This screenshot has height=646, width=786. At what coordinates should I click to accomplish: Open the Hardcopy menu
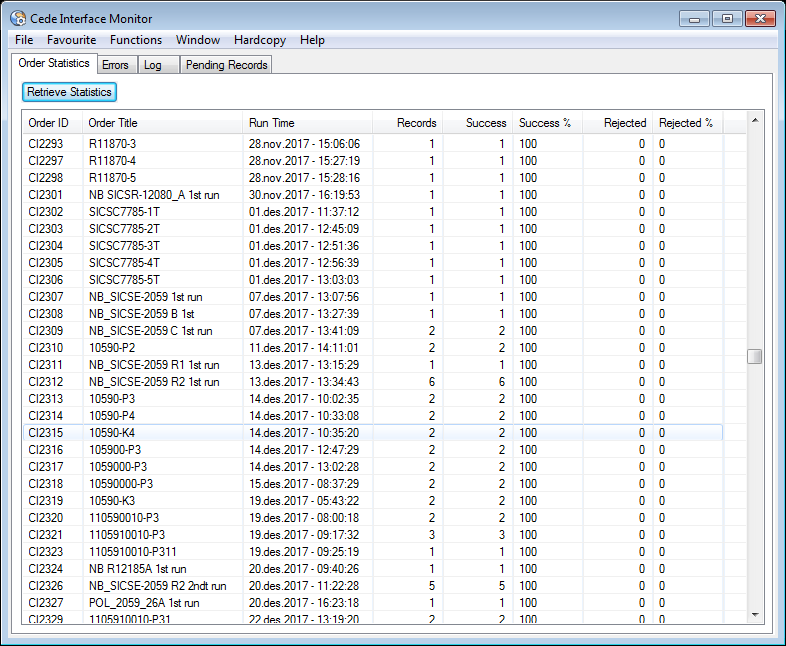259,40
